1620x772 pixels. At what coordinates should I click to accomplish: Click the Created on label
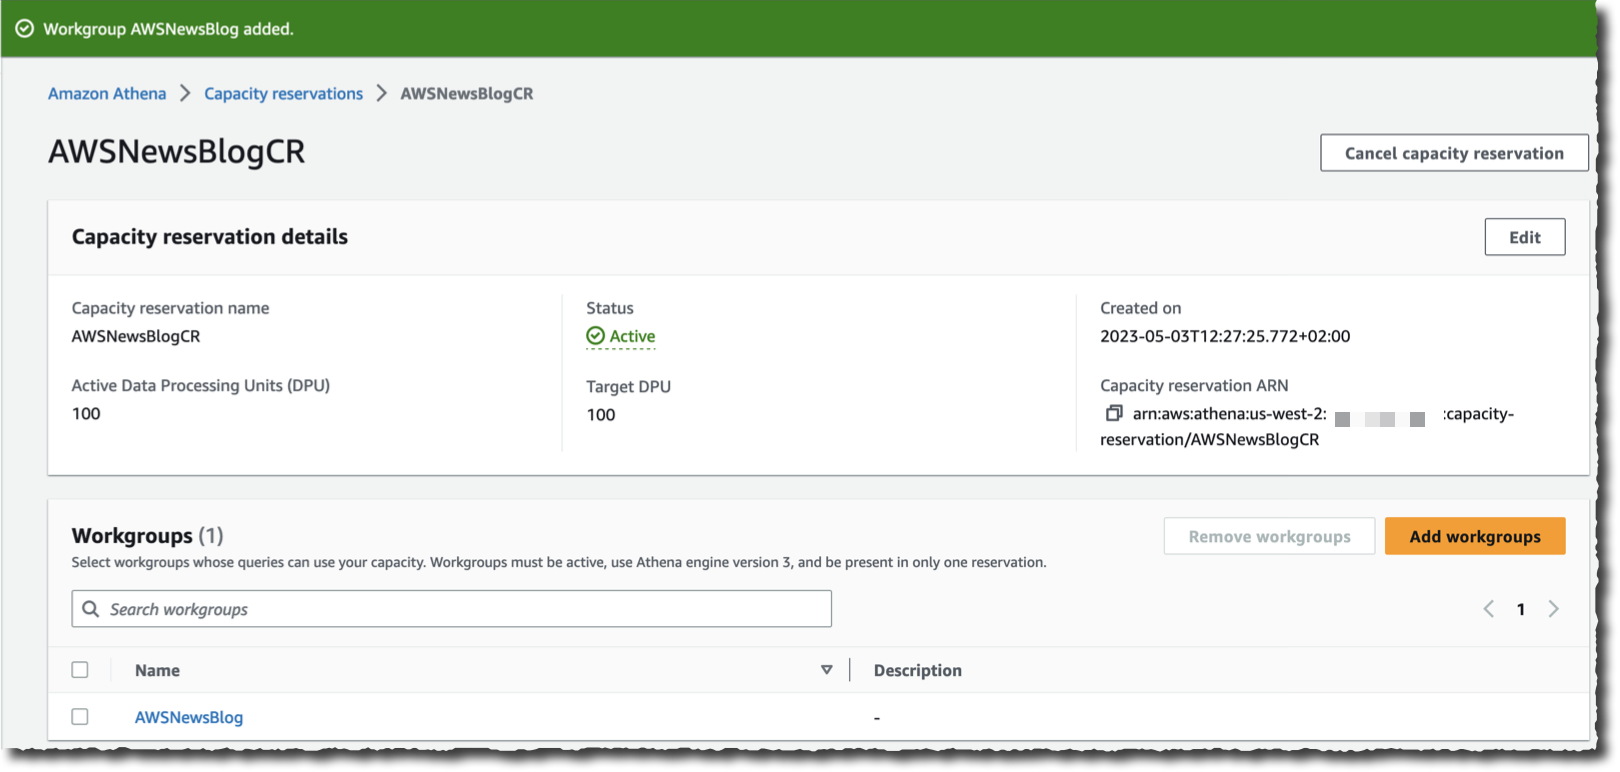coord(1140,308)
